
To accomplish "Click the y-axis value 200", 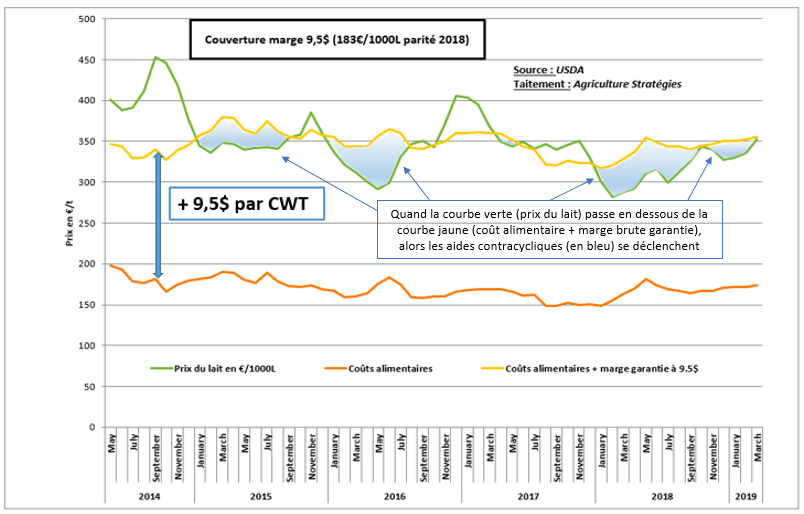I will point(87,264).
